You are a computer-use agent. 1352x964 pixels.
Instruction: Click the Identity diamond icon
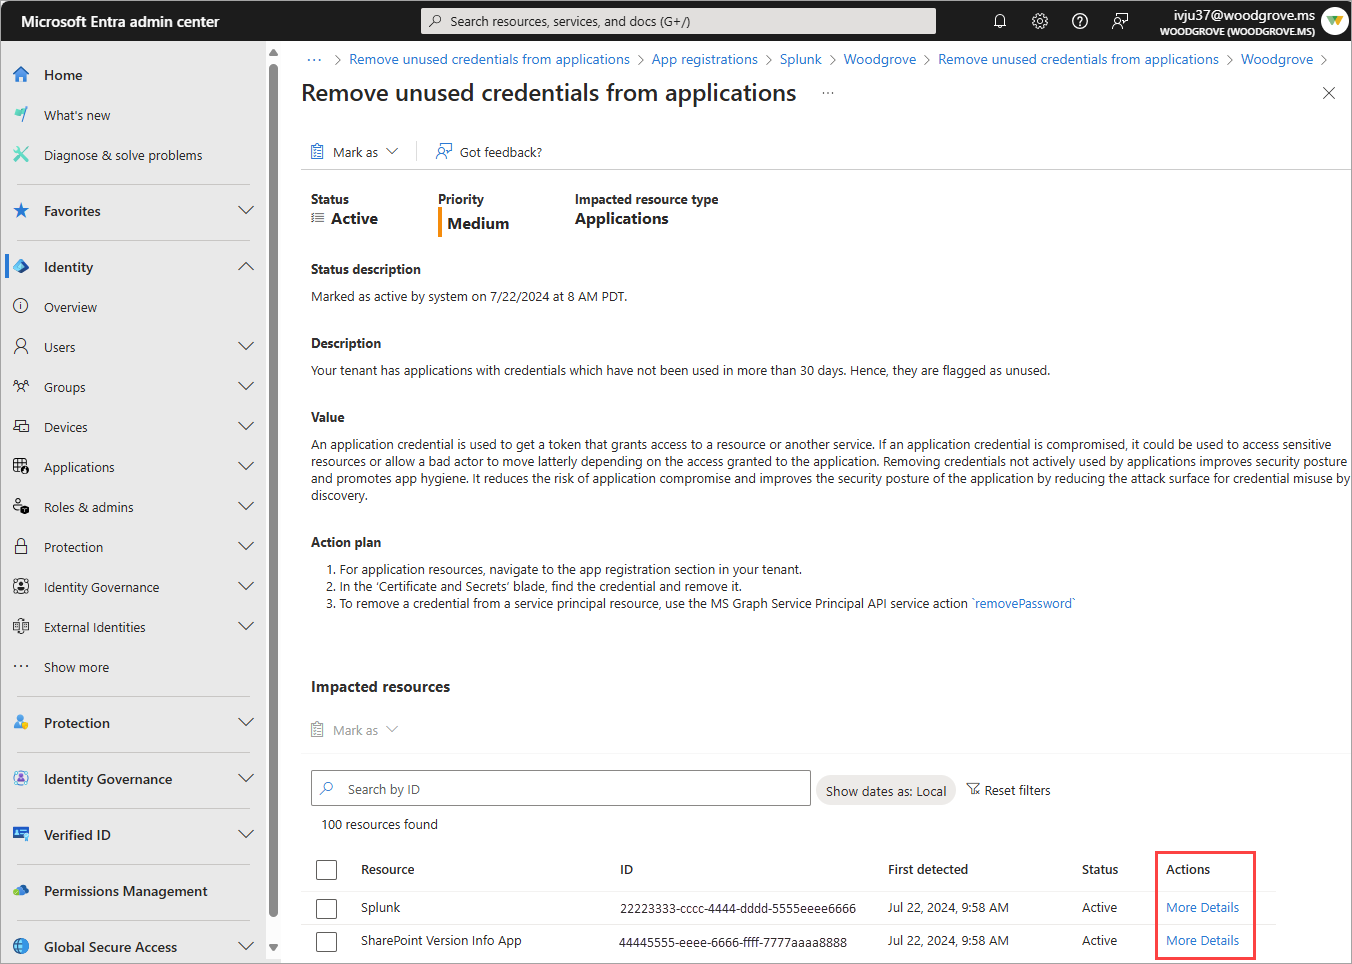click(x=21, y=267)
